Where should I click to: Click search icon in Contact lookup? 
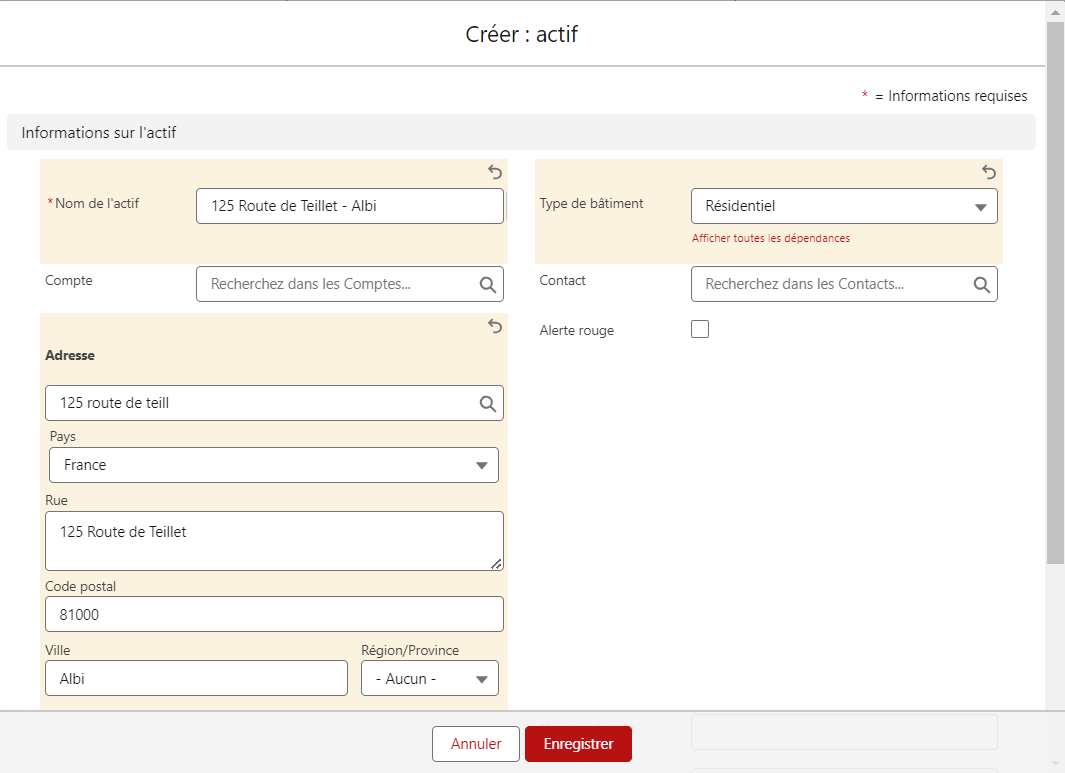click(x=981, y=285)
